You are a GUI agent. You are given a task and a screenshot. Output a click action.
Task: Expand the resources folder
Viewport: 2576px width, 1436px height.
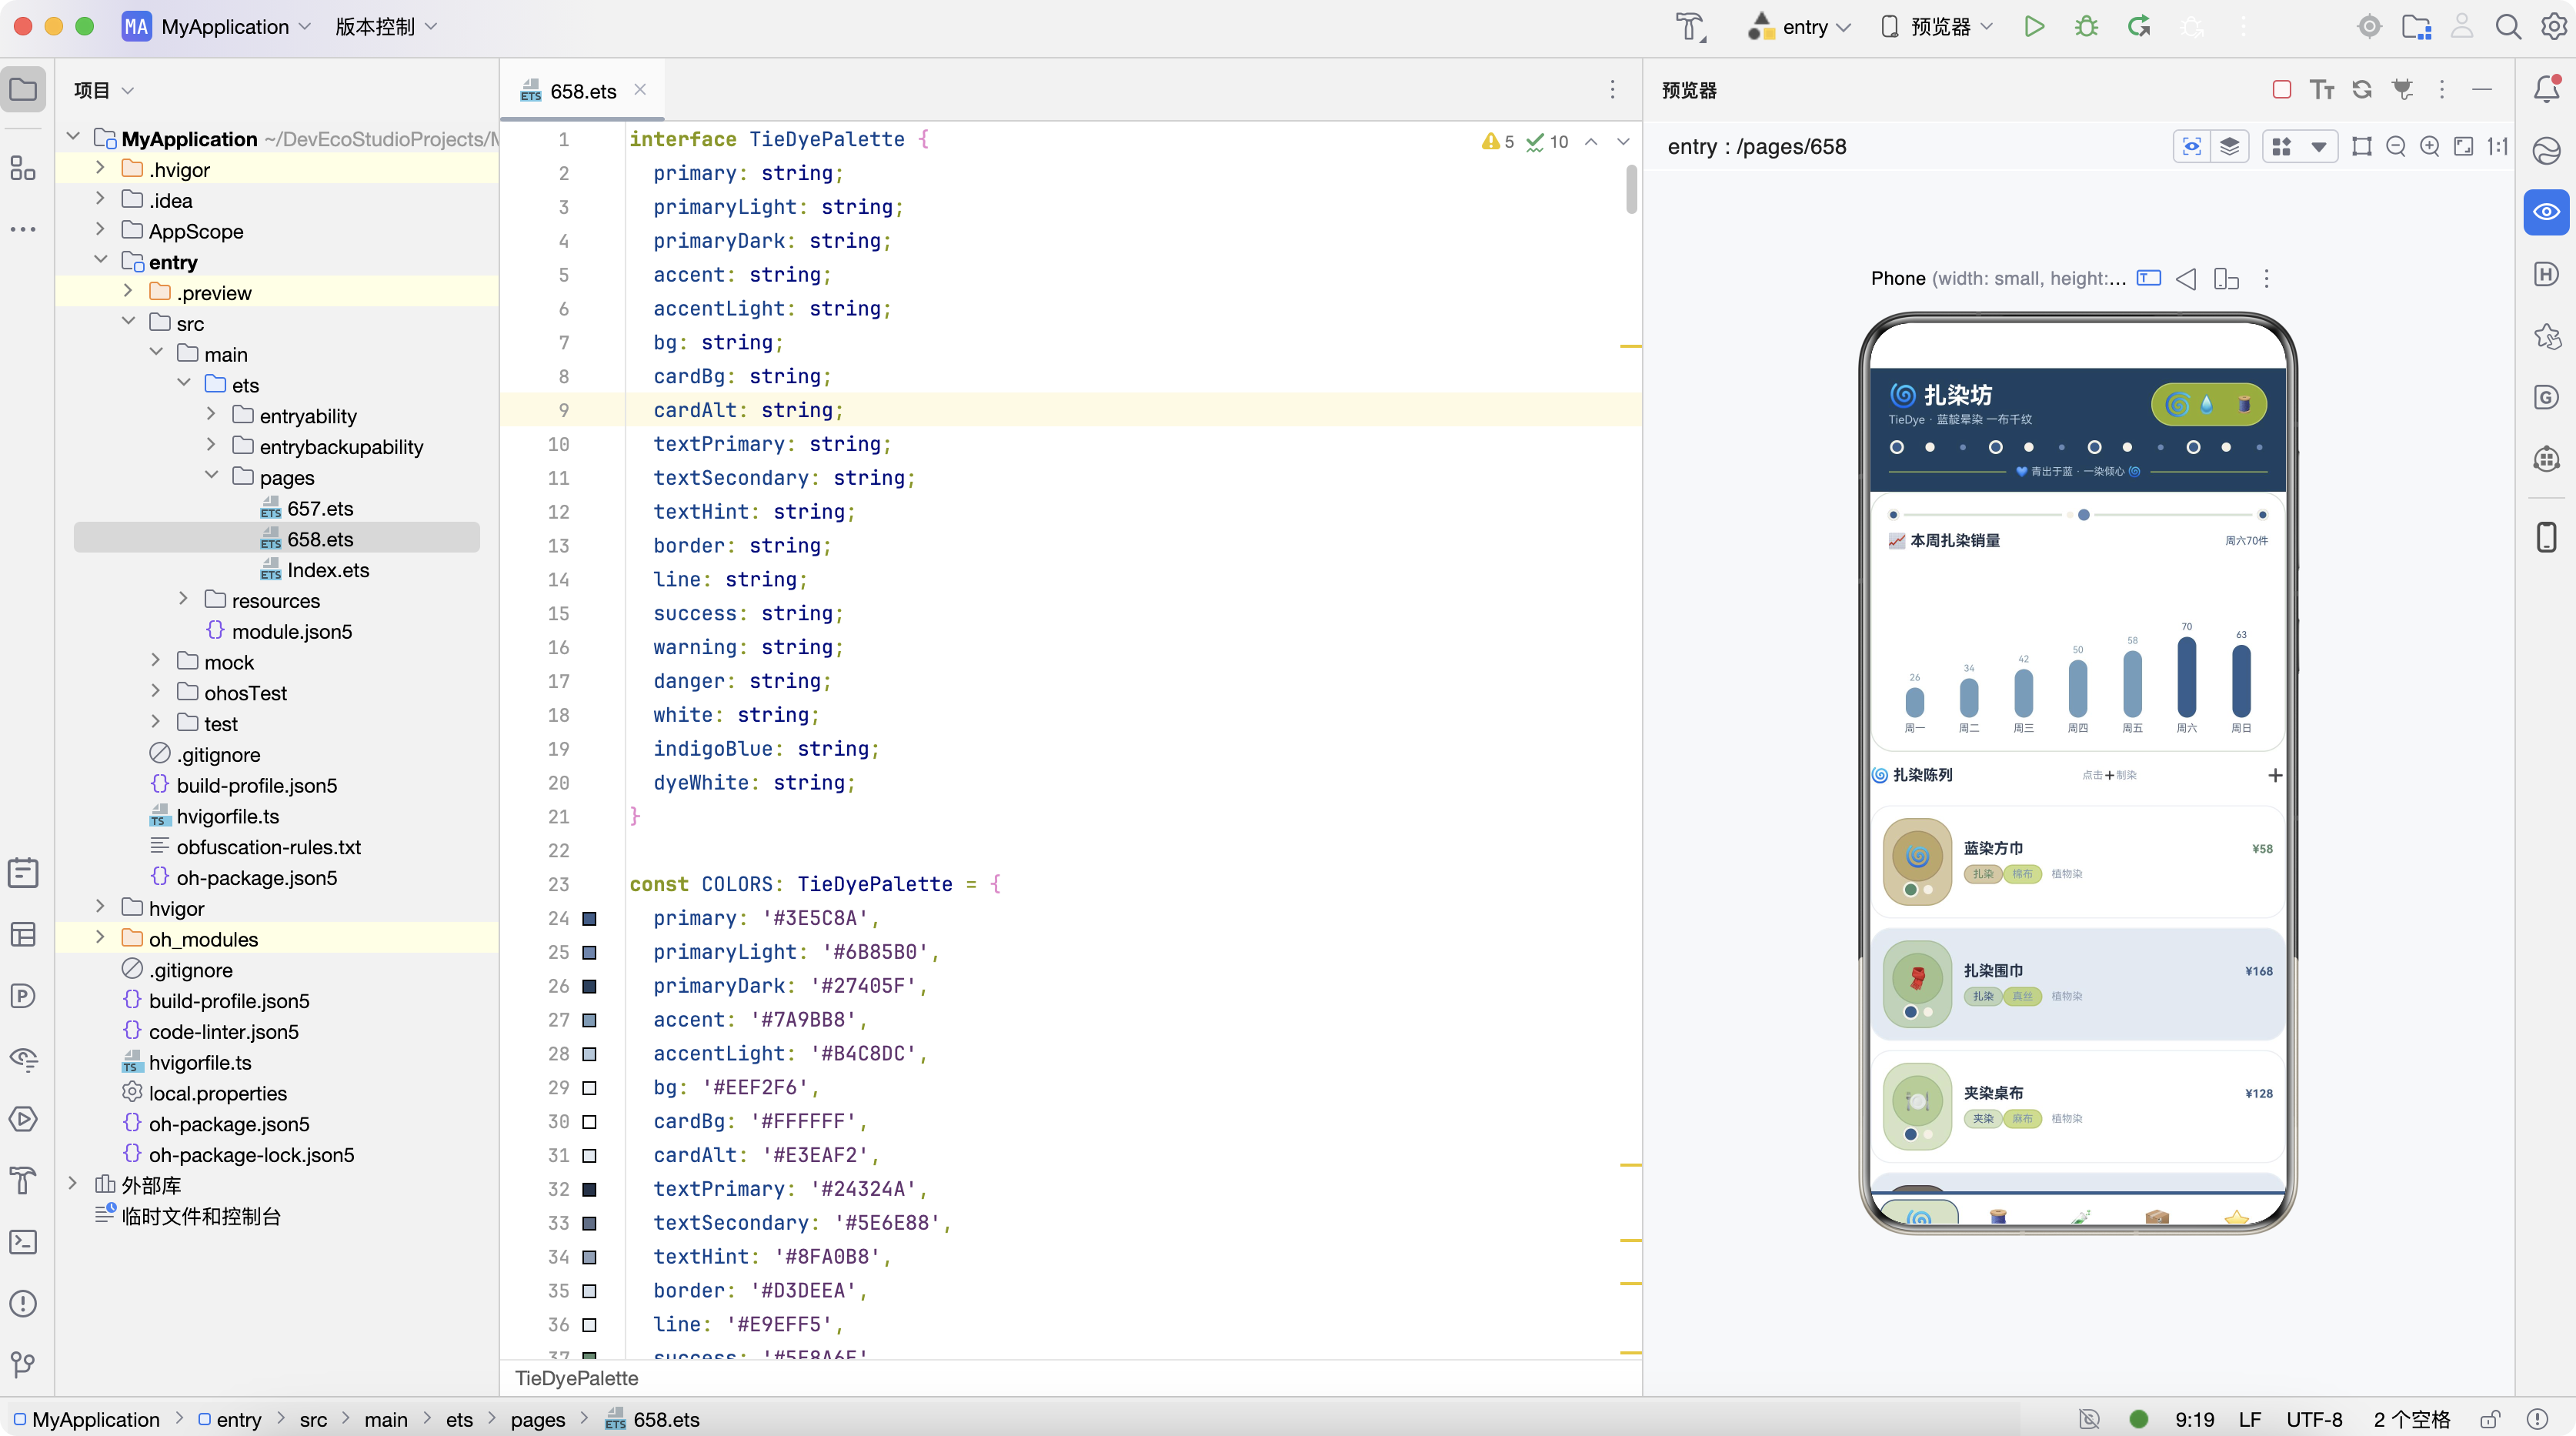tap(183, 600)
